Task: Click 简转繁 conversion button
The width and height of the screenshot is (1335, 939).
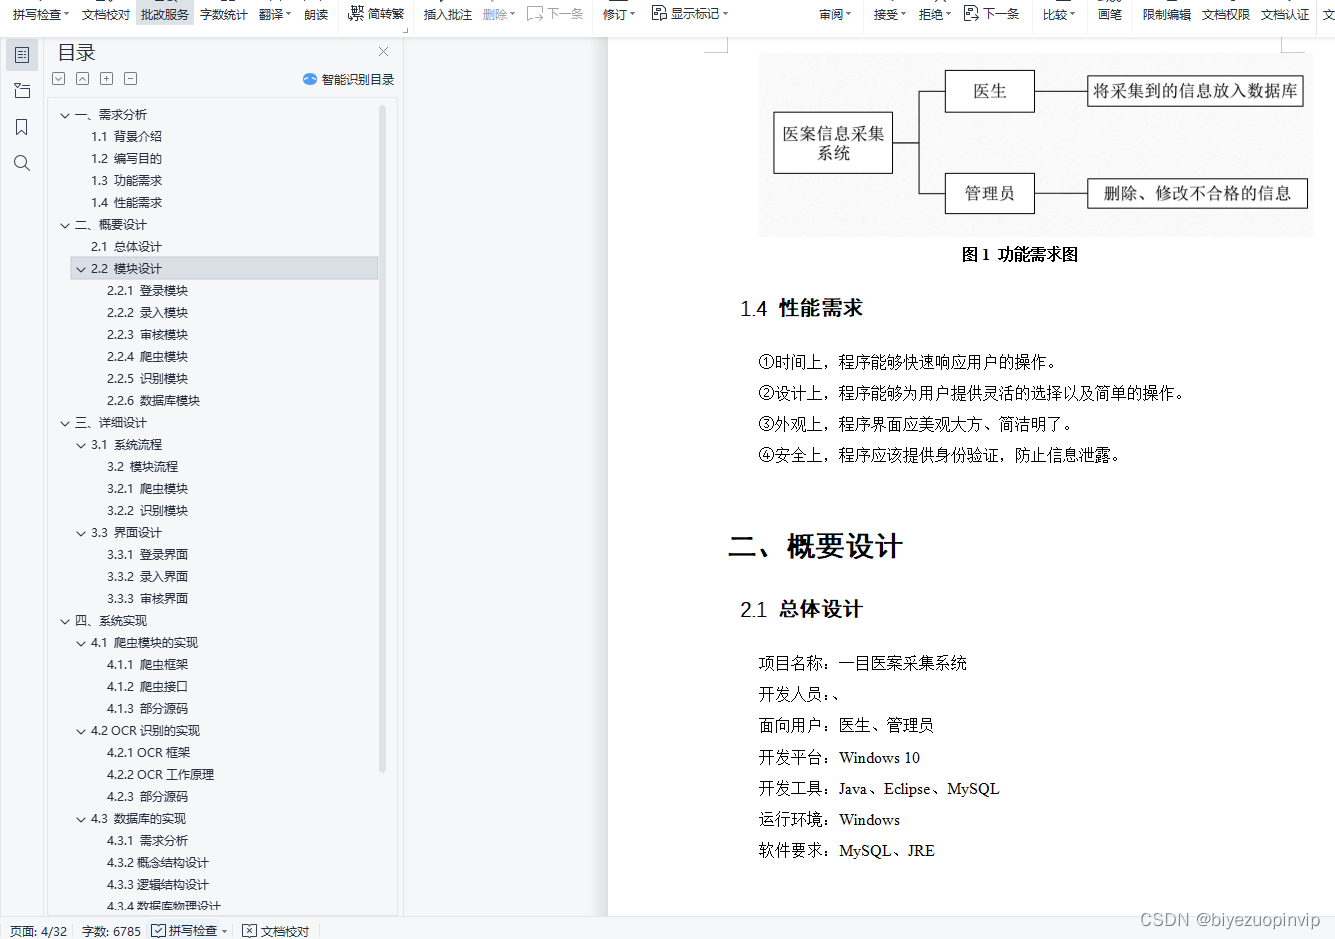Action: pos(376,14)
